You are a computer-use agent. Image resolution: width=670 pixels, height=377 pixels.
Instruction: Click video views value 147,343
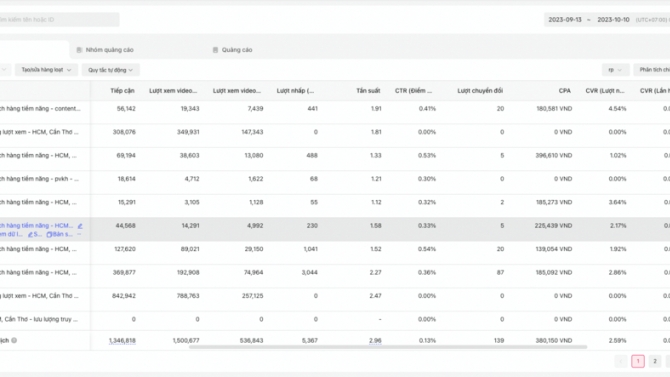point(252,132)
